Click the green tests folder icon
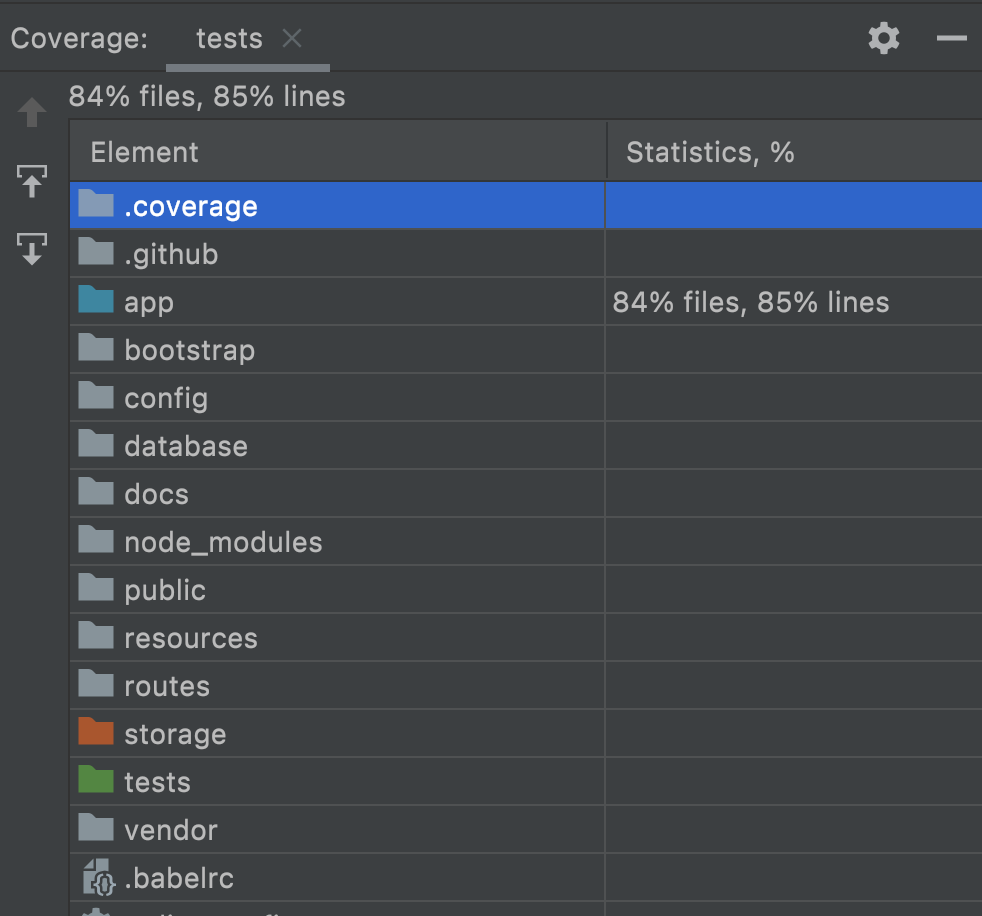This screenshot has height=916, width=982. (96, 781)
